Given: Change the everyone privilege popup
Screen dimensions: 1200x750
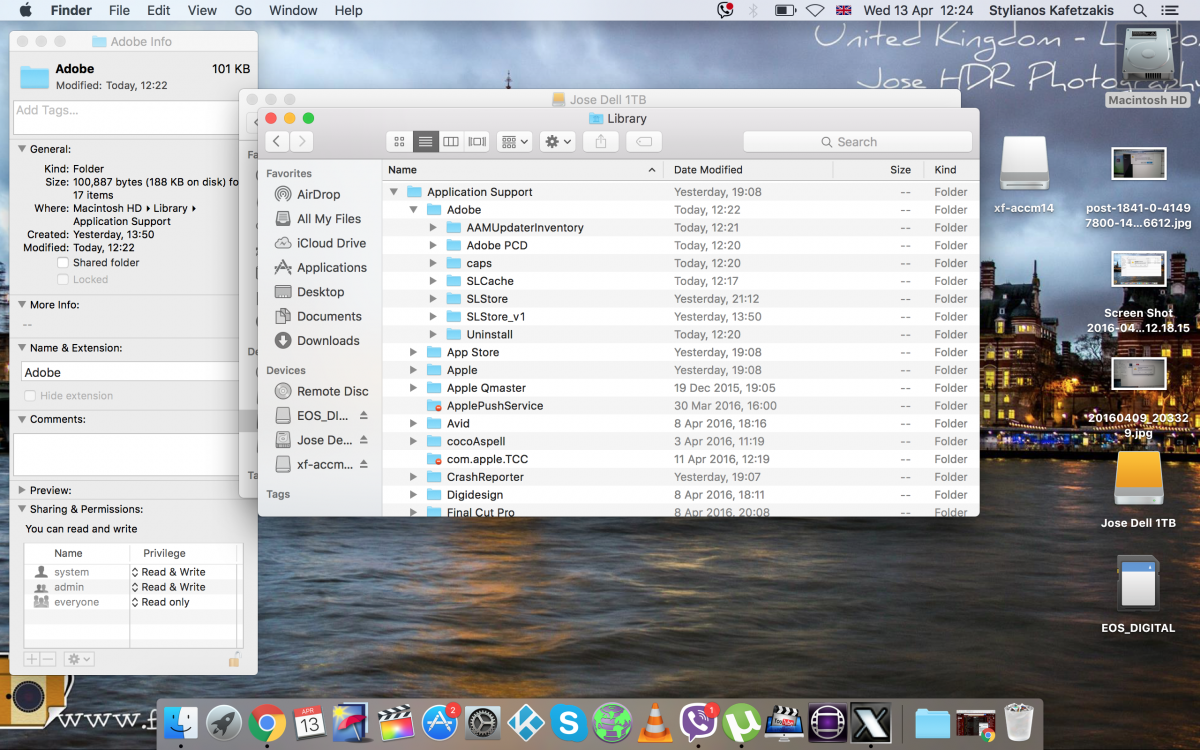Looking at the screenshot, I should [161, 602].
